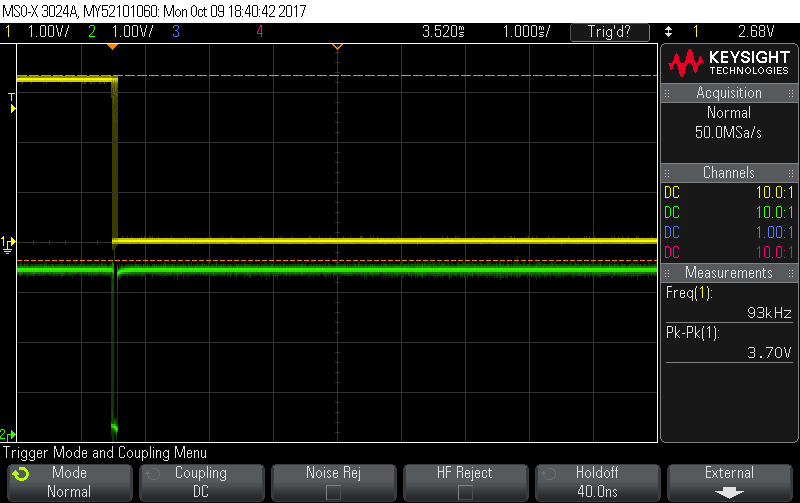
Task: Enable the HF Reject checkbox
Action: point(465,492)
